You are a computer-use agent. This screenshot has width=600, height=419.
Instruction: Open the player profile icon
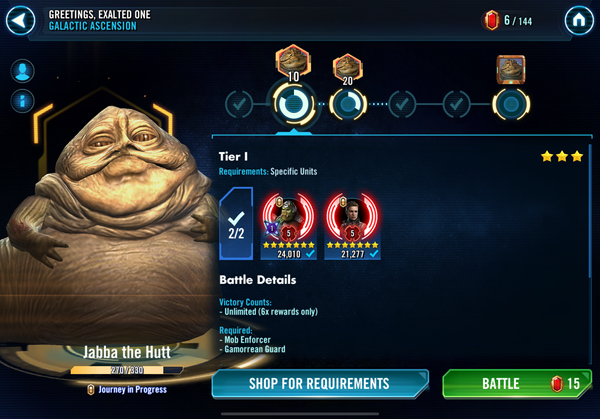pos(23,71)
